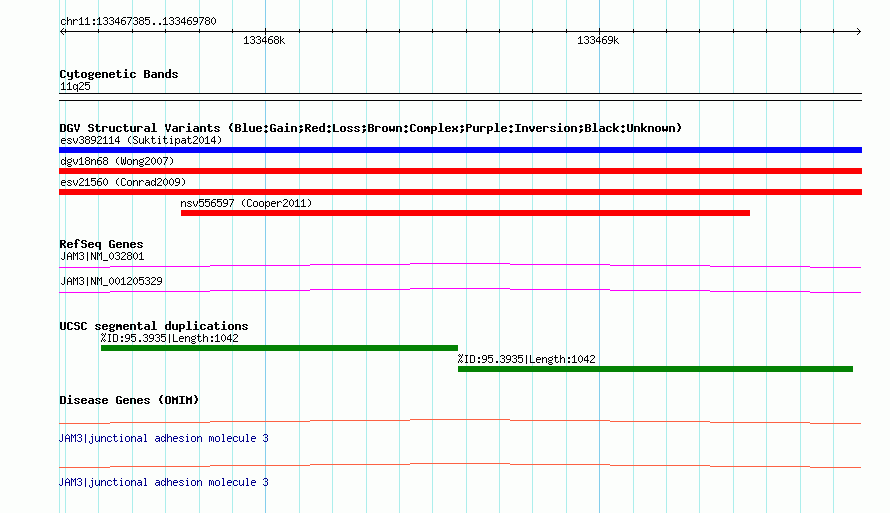Click the chr11:133467385..133469780 coordinates label
Viewport: 890px width, 513px height.
(138, 21)
